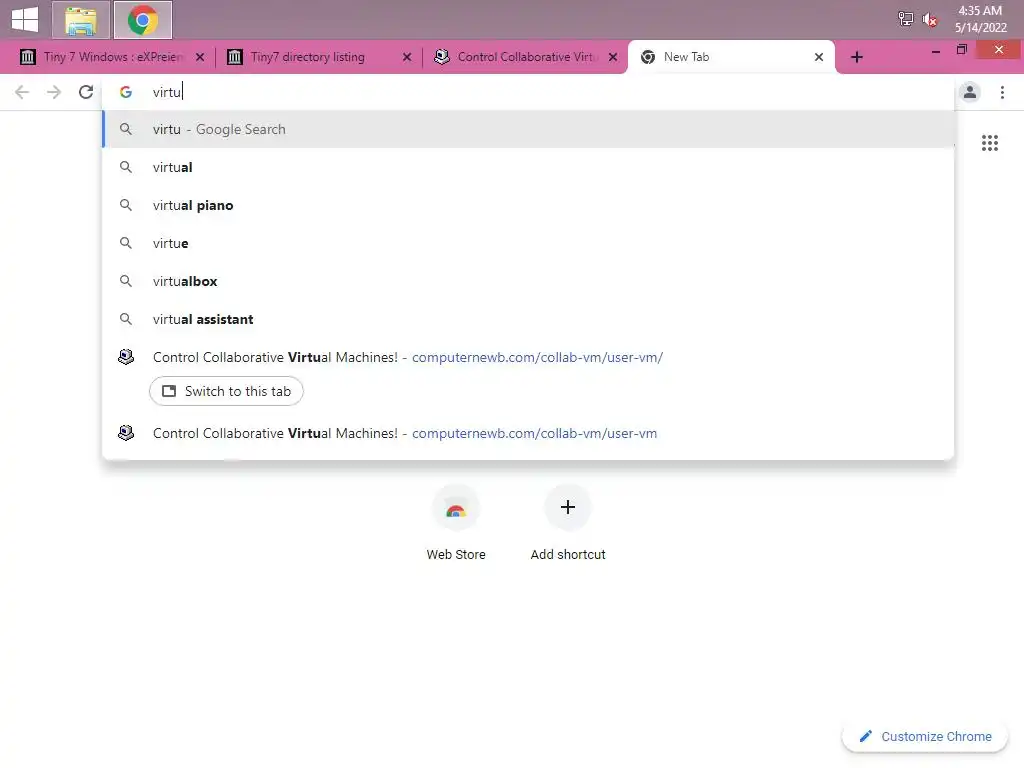Screen dimensions: 1024x768
Task: Click the Switch to this tab button
Action: pos(226,391)
